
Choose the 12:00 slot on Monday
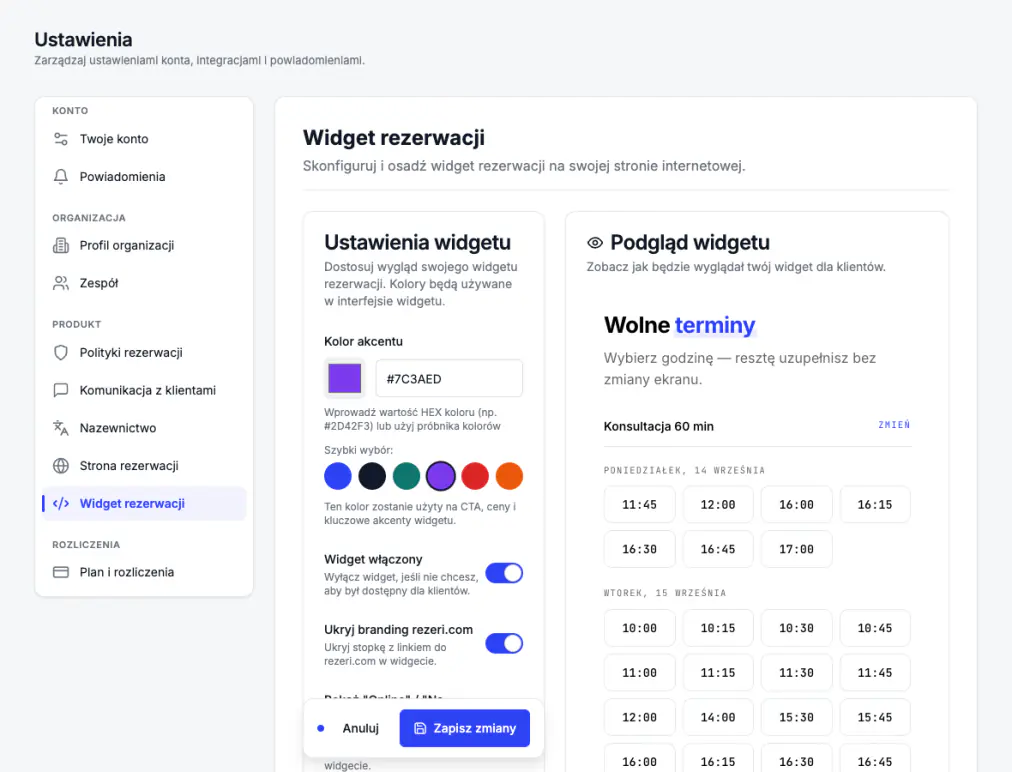point(718,505)
